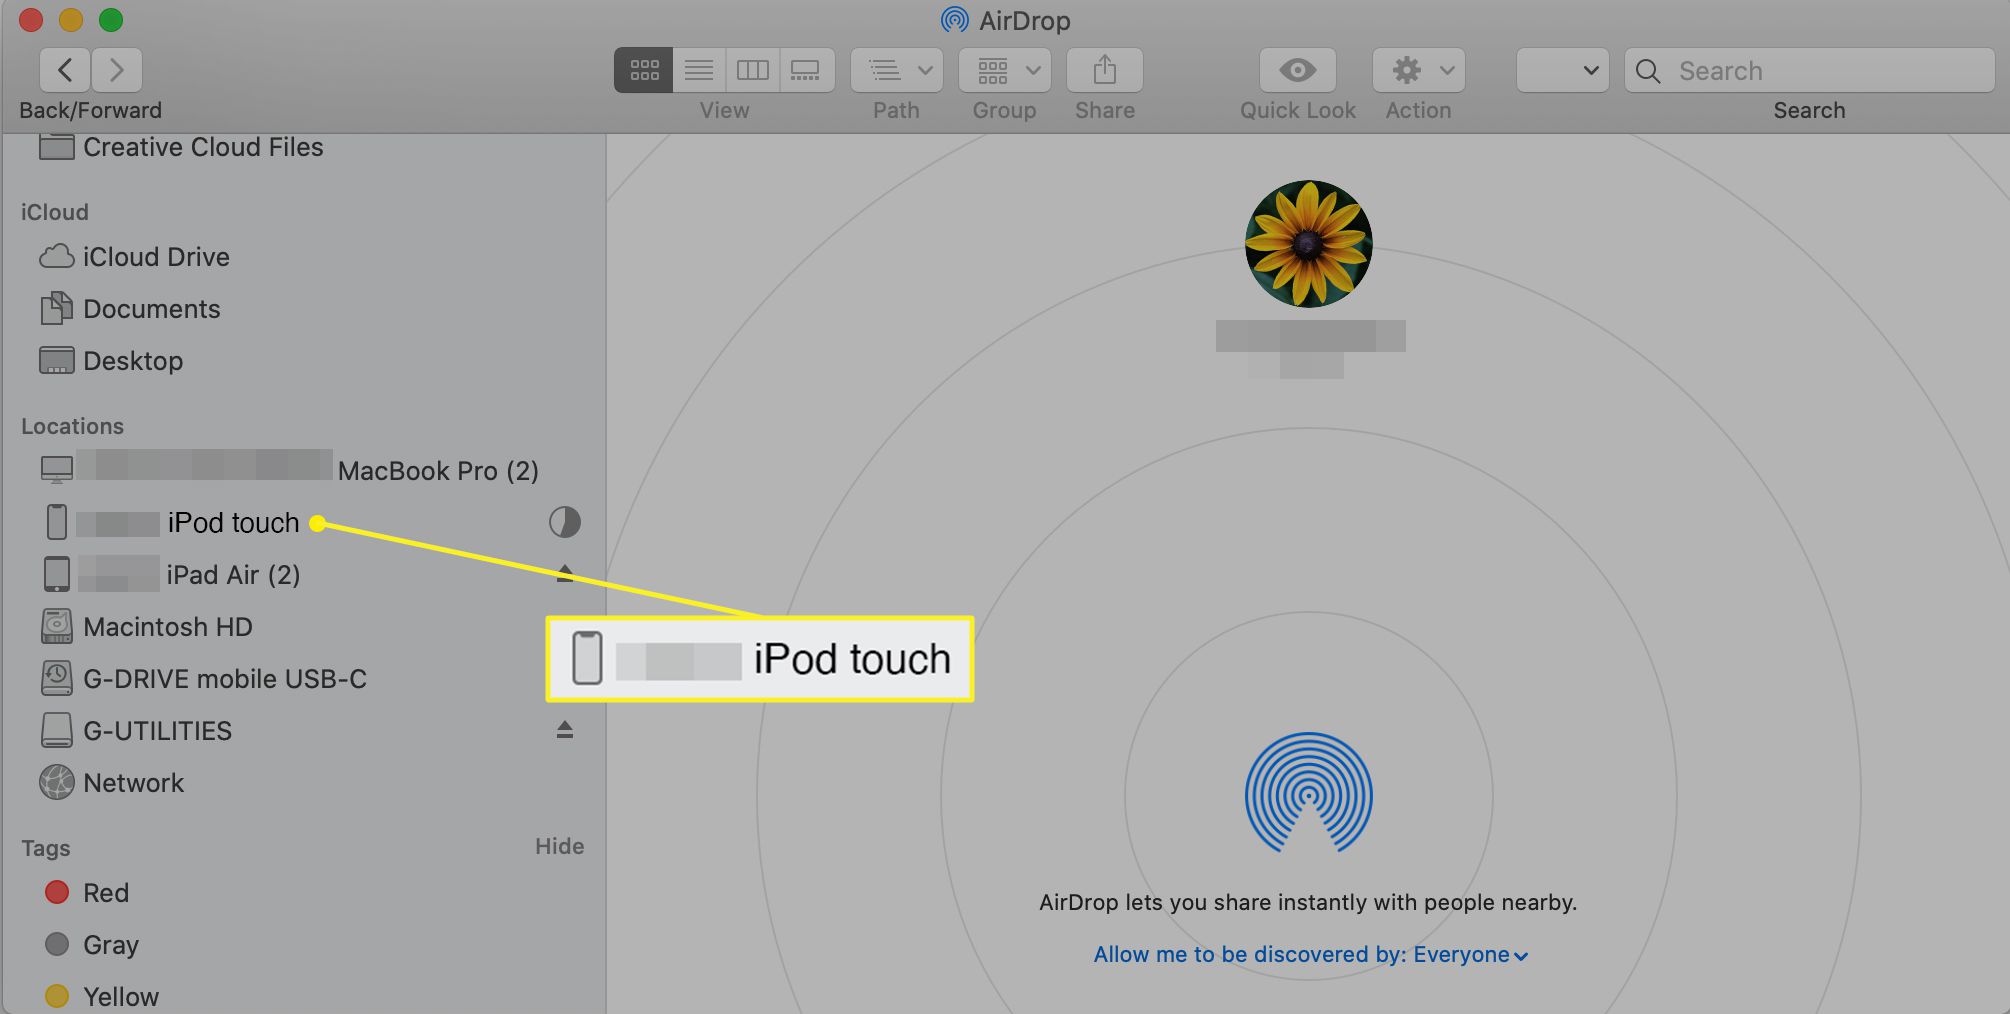2010x1014 pixels.
Task: Click the Quick Look eye button
Action: pos(1297,70)
